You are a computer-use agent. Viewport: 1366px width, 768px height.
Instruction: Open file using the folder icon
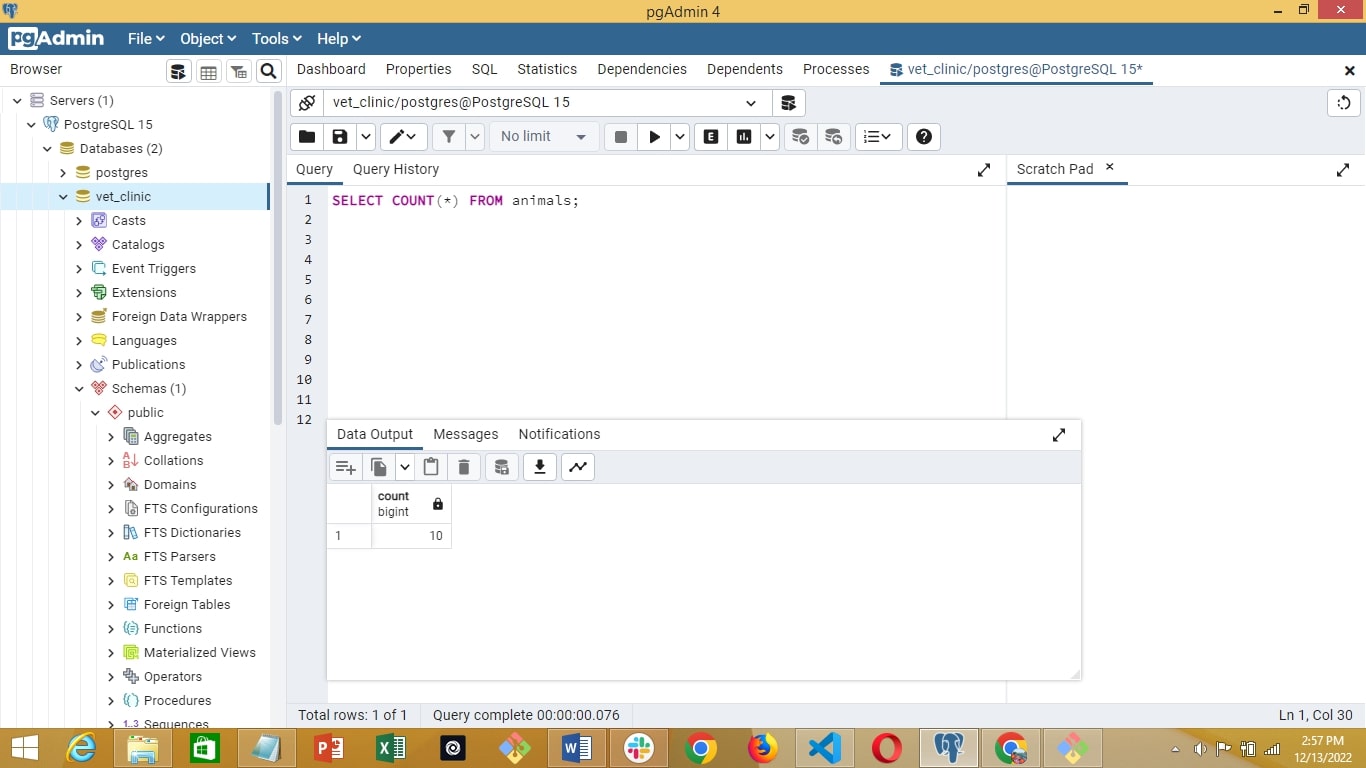click(307, 137)
